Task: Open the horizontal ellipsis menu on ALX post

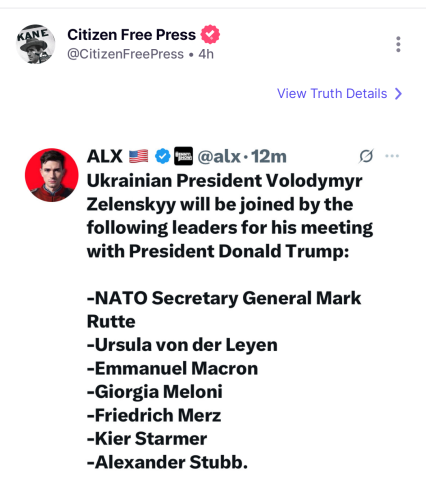Action: 392,156
